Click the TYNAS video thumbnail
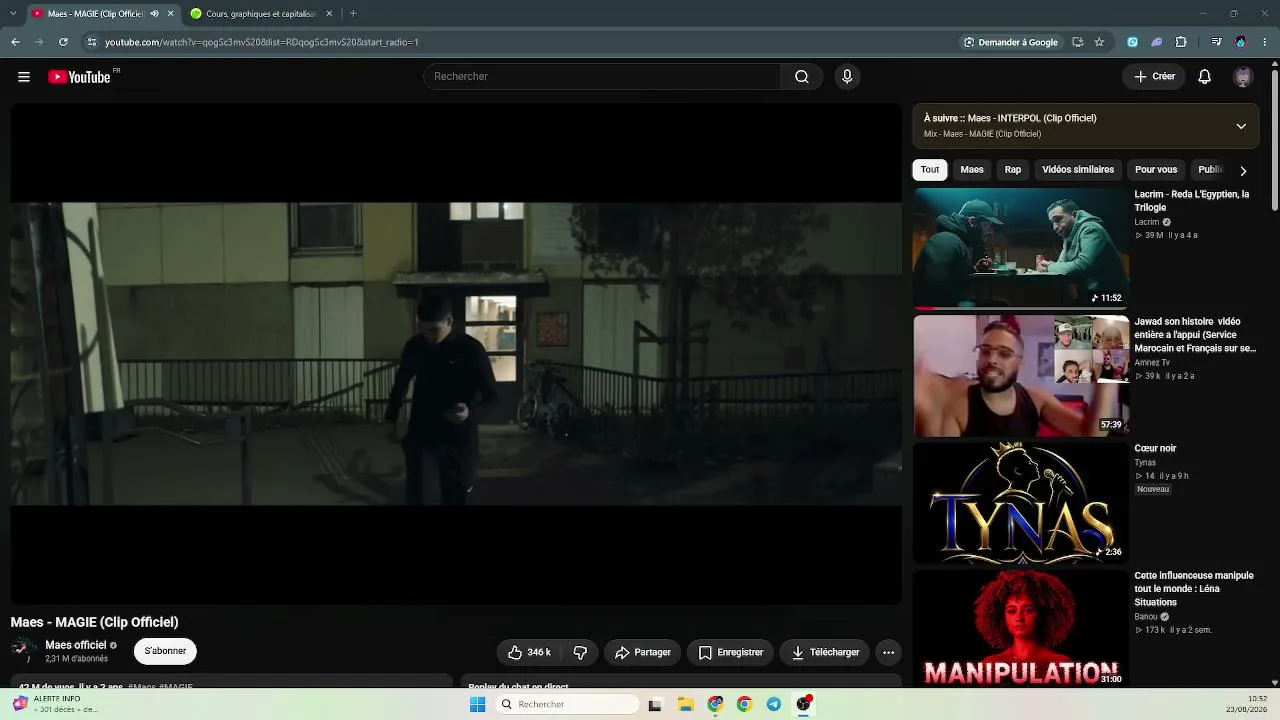Viewport: 1280px width, 720px height. pos(1021,503)
